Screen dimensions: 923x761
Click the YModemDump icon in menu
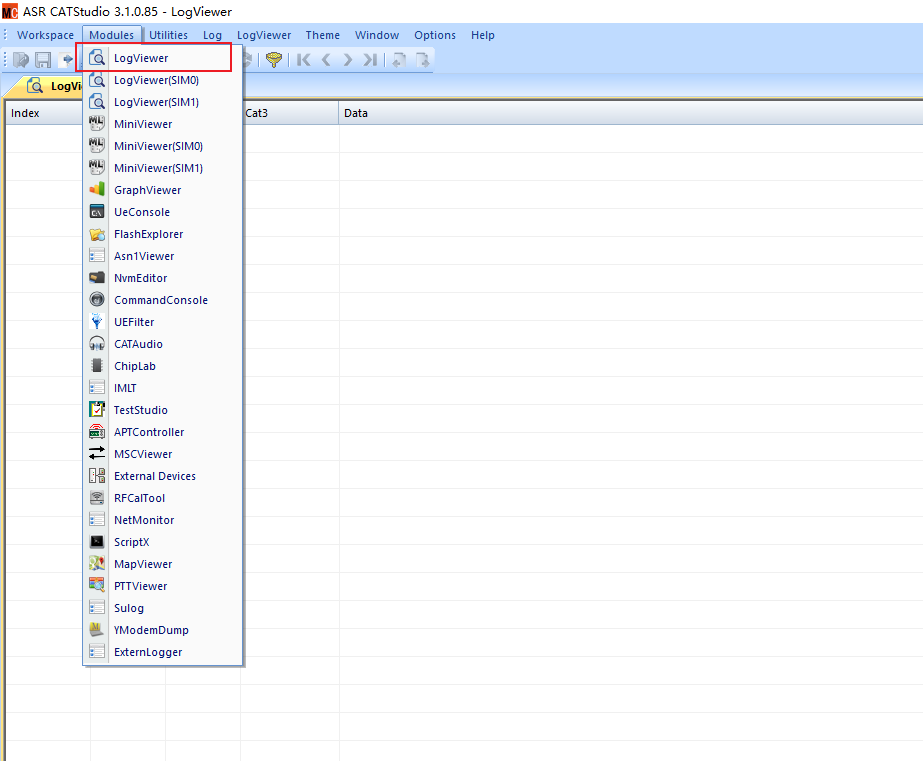(x=97, y=630)
